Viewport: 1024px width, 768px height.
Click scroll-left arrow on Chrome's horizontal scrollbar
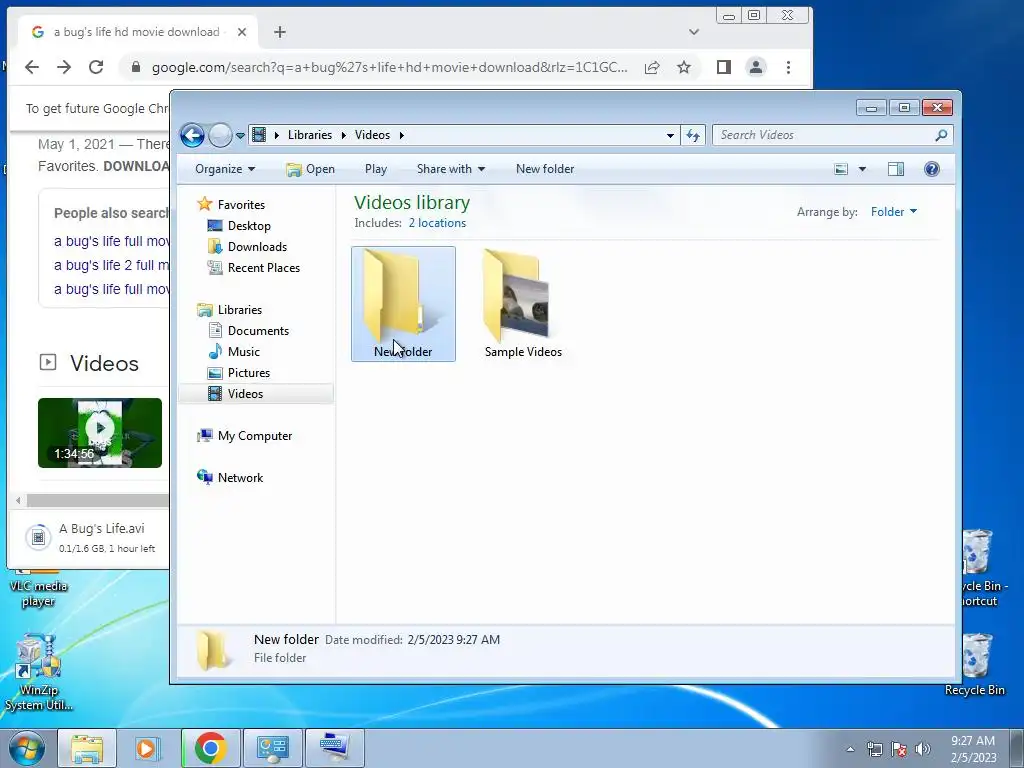tap(18, 501)
